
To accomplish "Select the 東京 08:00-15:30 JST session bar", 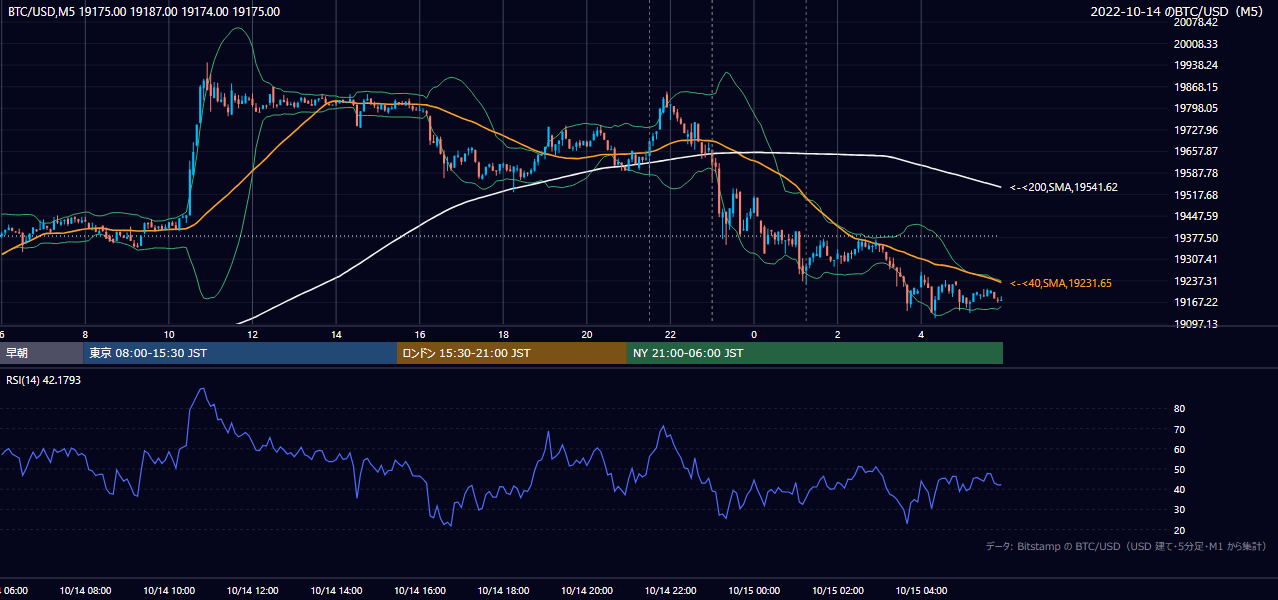I will (x=240, y=353).
